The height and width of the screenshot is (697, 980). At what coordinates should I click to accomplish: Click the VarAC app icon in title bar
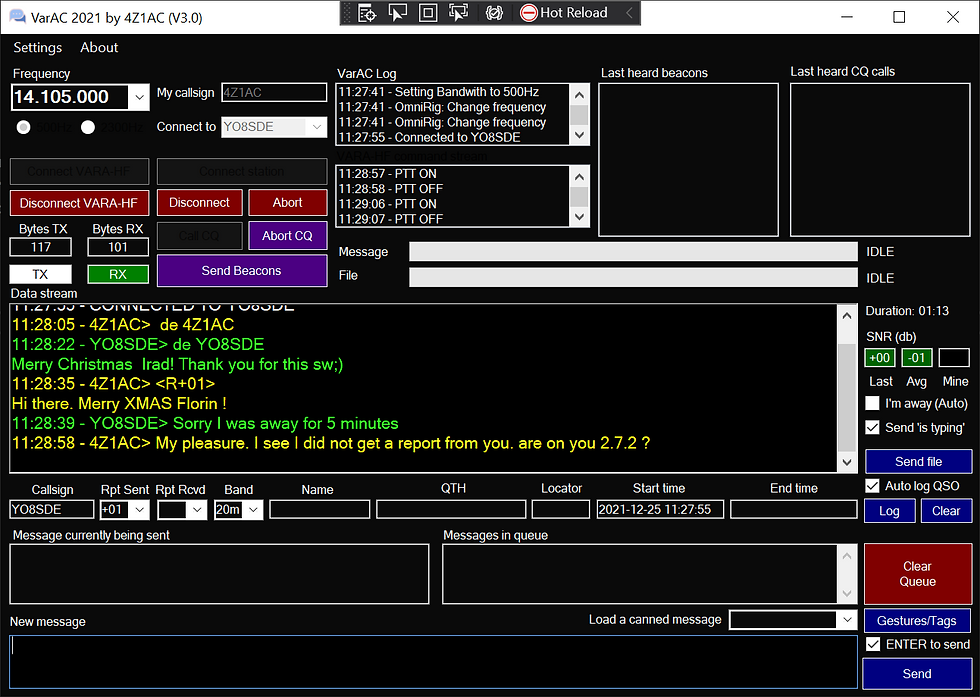pos(17,17)
